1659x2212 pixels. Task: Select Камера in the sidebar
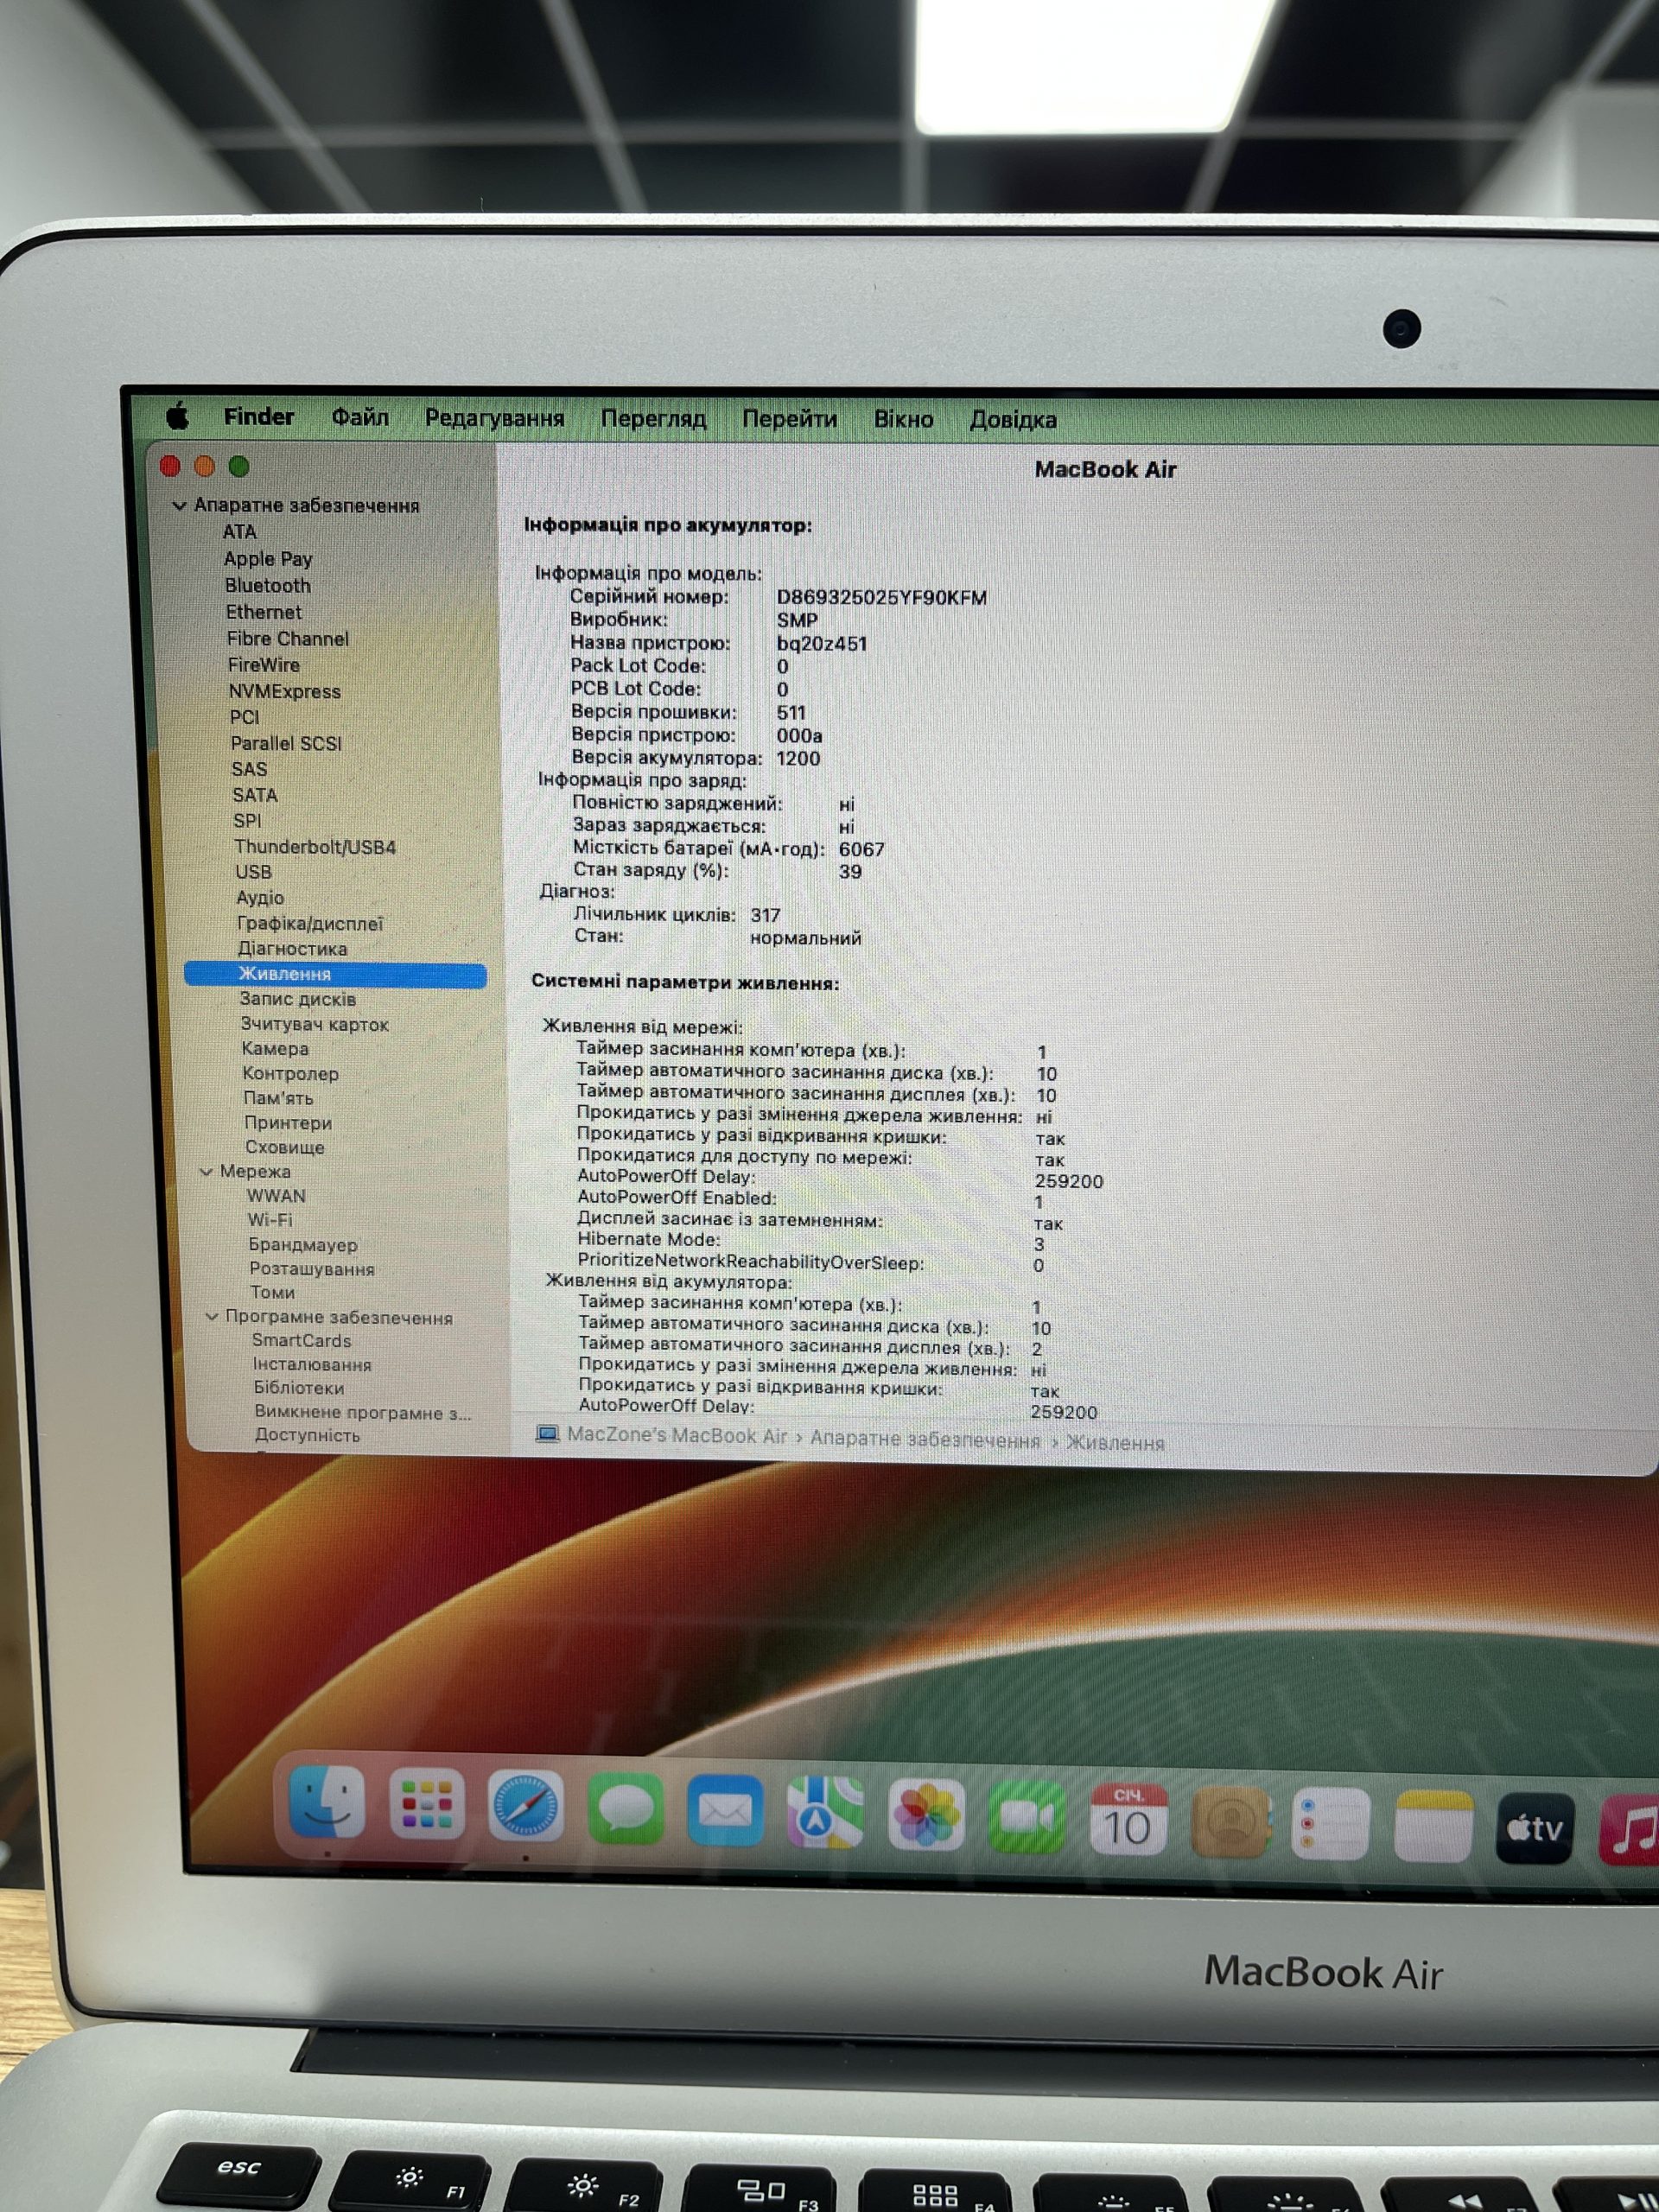[x=275, y=1048]
